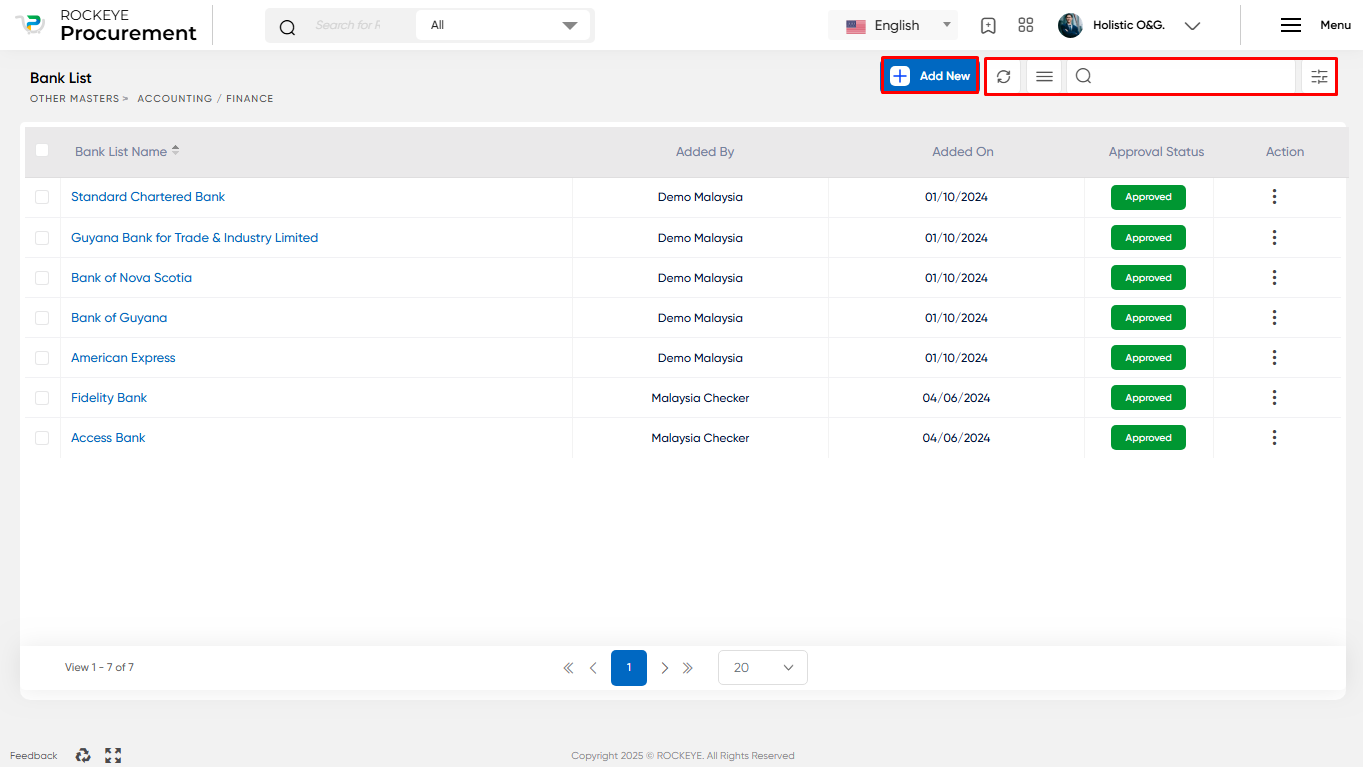Viewport: 1363px width, 767px height.
Task: Click 04/06/2024 date in Access Bank row
Action: tap(956, 438)
